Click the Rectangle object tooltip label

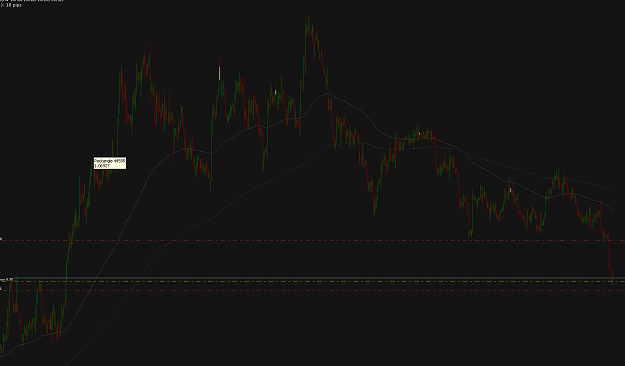click(110, 163)
